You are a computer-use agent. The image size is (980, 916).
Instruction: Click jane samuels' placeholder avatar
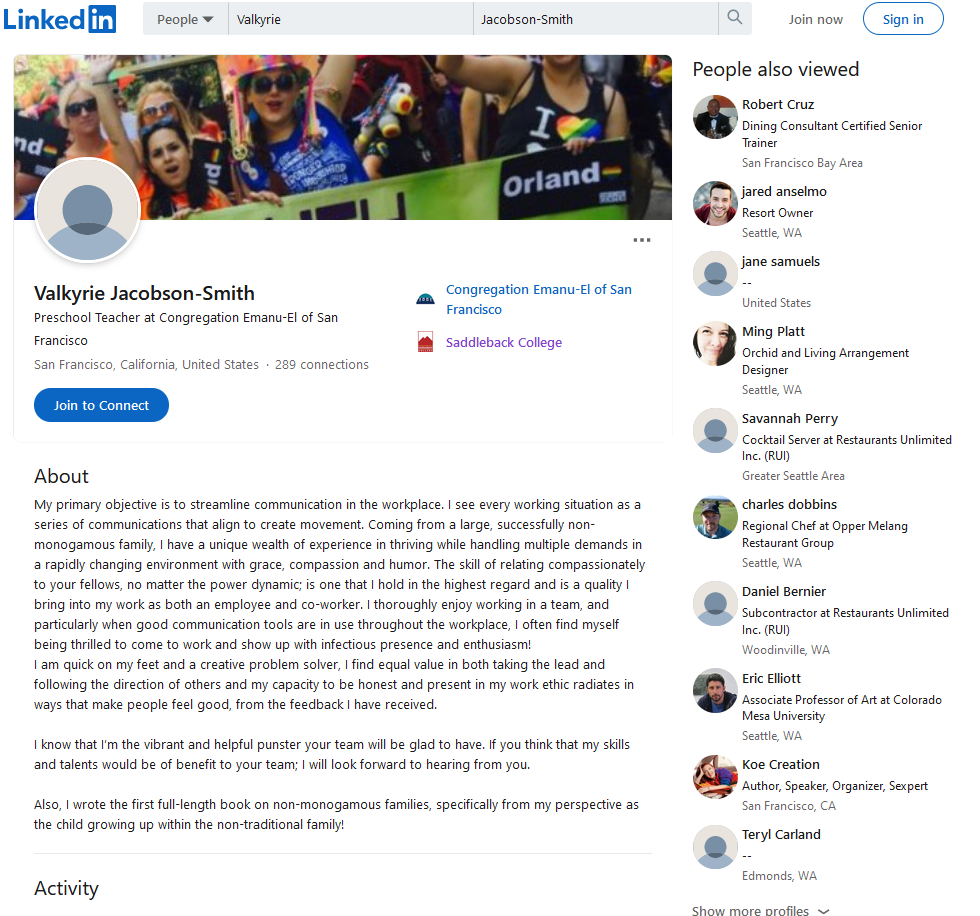click(x=716, y=274)
